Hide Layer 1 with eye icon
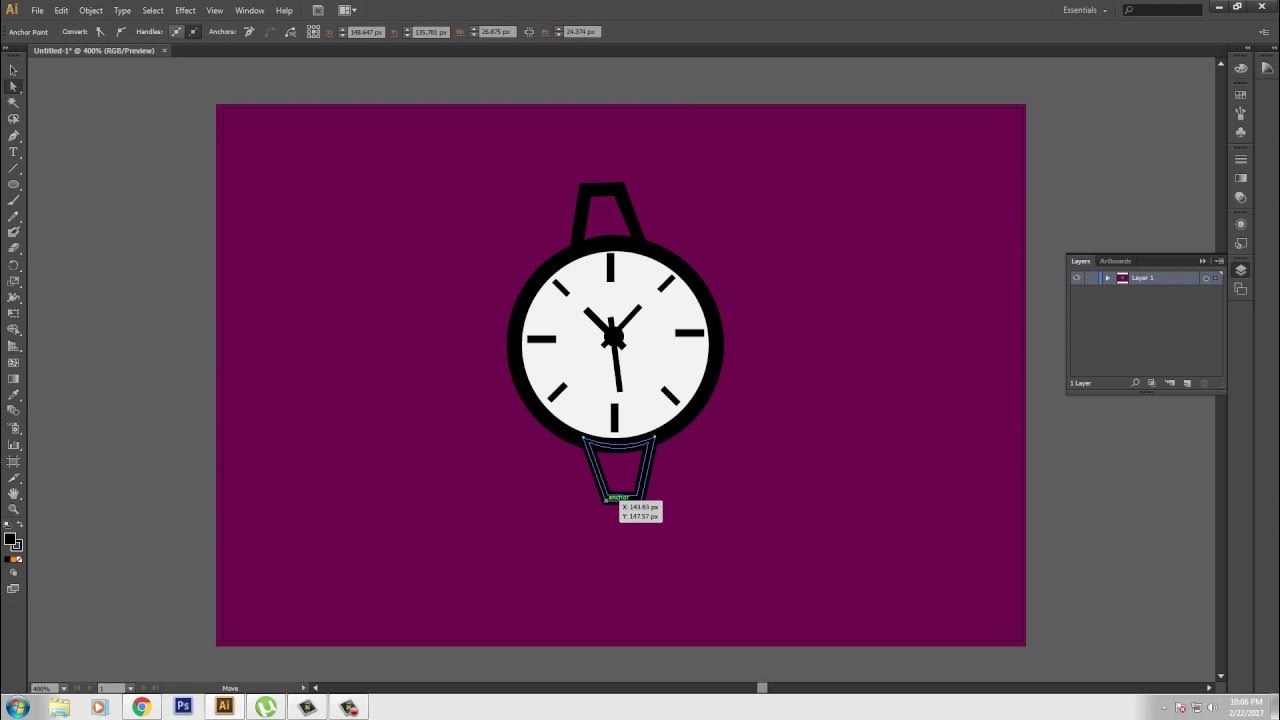This screenshot has height=720, width=1280. (1077, 278)
